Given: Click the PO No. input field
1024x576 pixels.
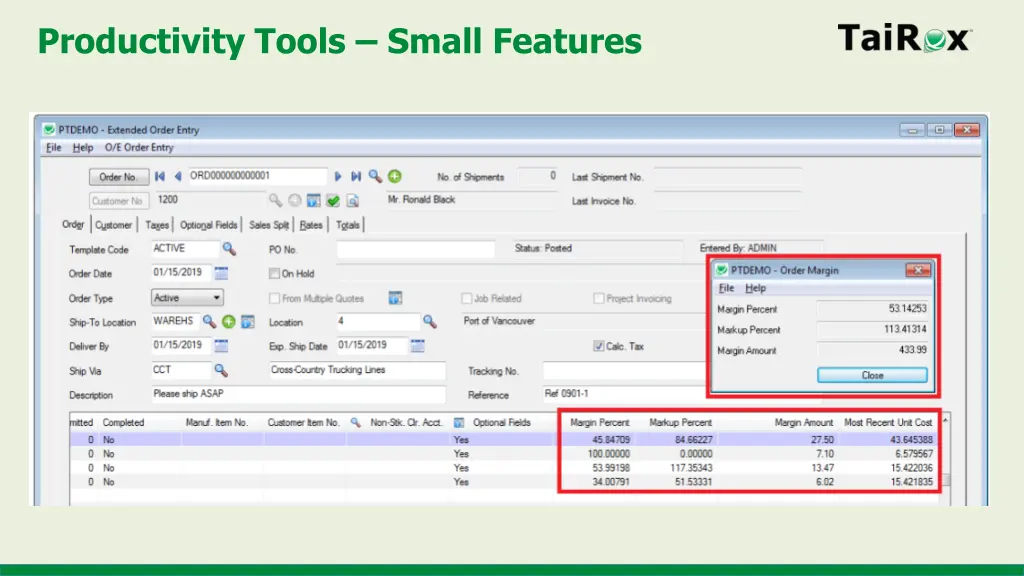Looking at the screenshot, I should coord(415,249).
